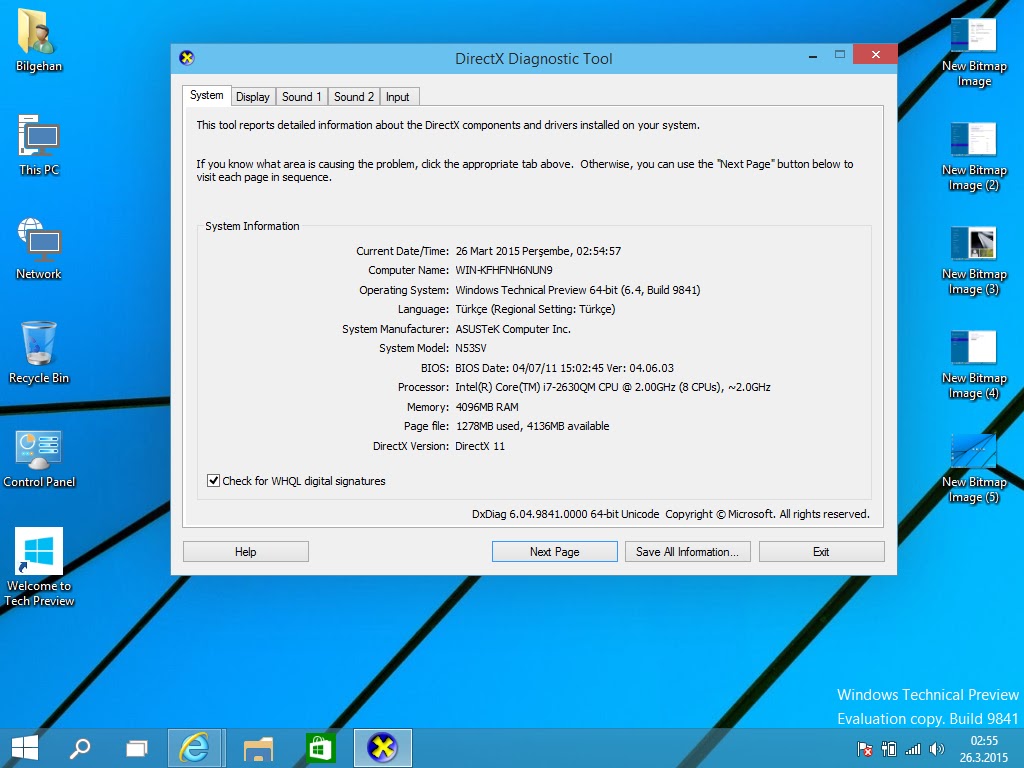Click the 1278MB used page file value
The height and width of the screenshot is (768, 1024).
532,426
